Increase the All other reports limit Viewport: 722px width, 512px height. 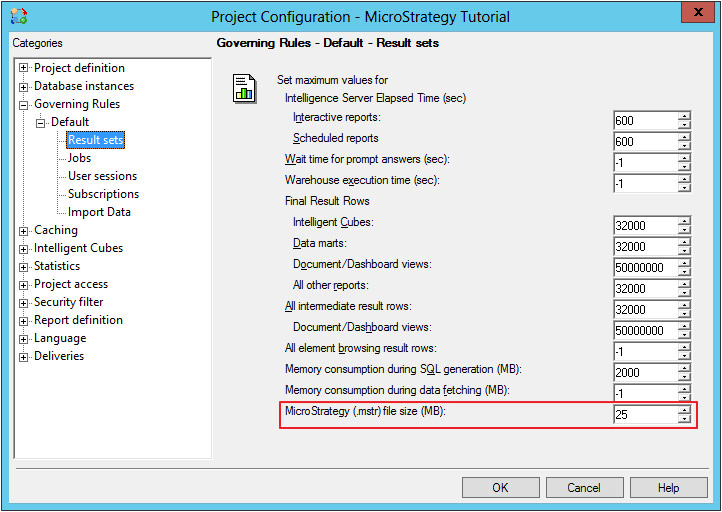click(x=684, y=285)
